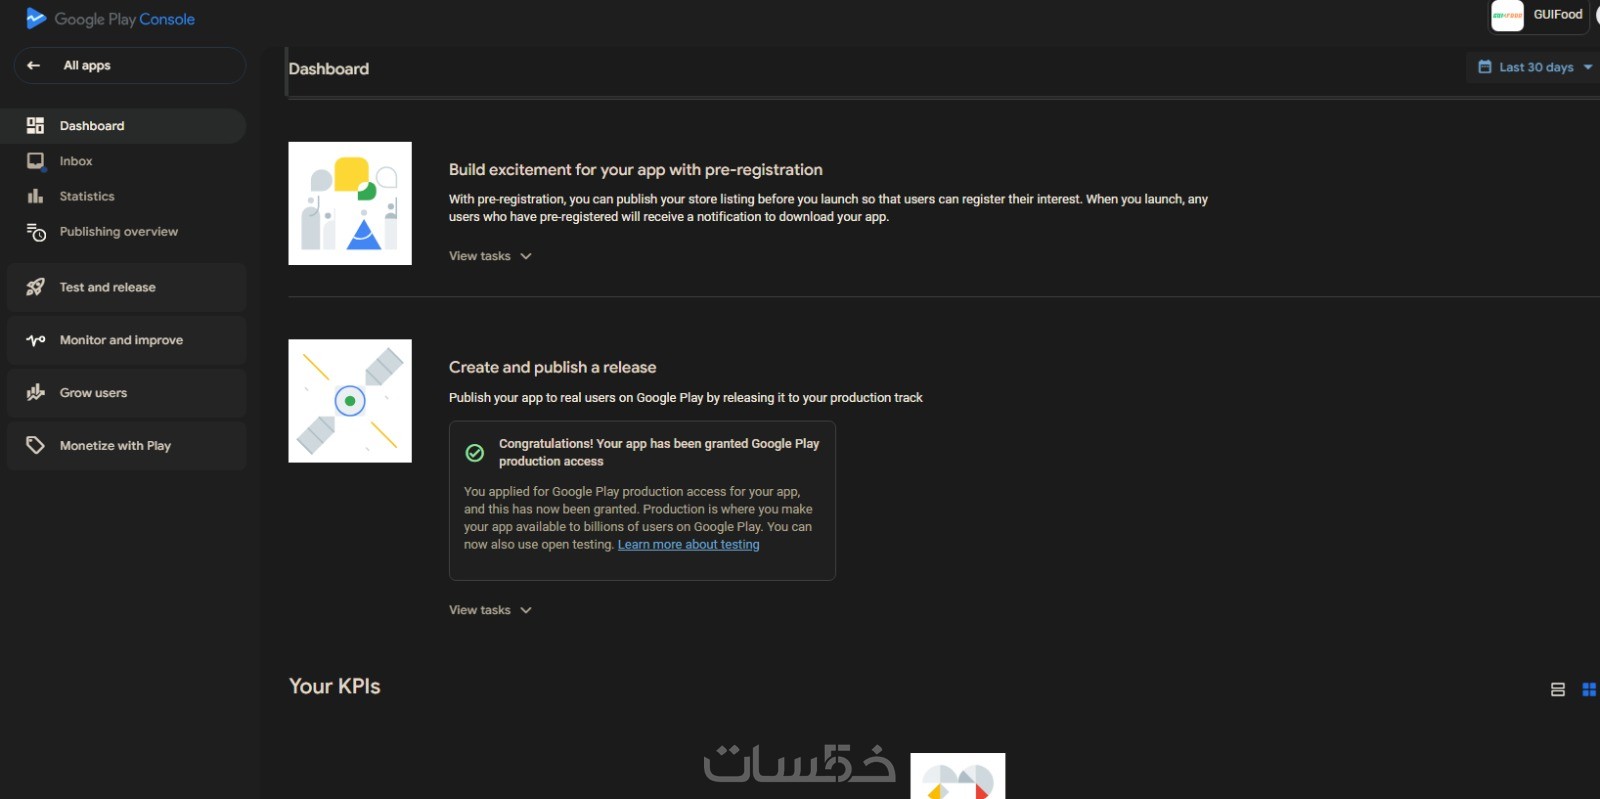Expand Grow users sidebar section
Screen dimensions: 1600x799
coord(126,393)
